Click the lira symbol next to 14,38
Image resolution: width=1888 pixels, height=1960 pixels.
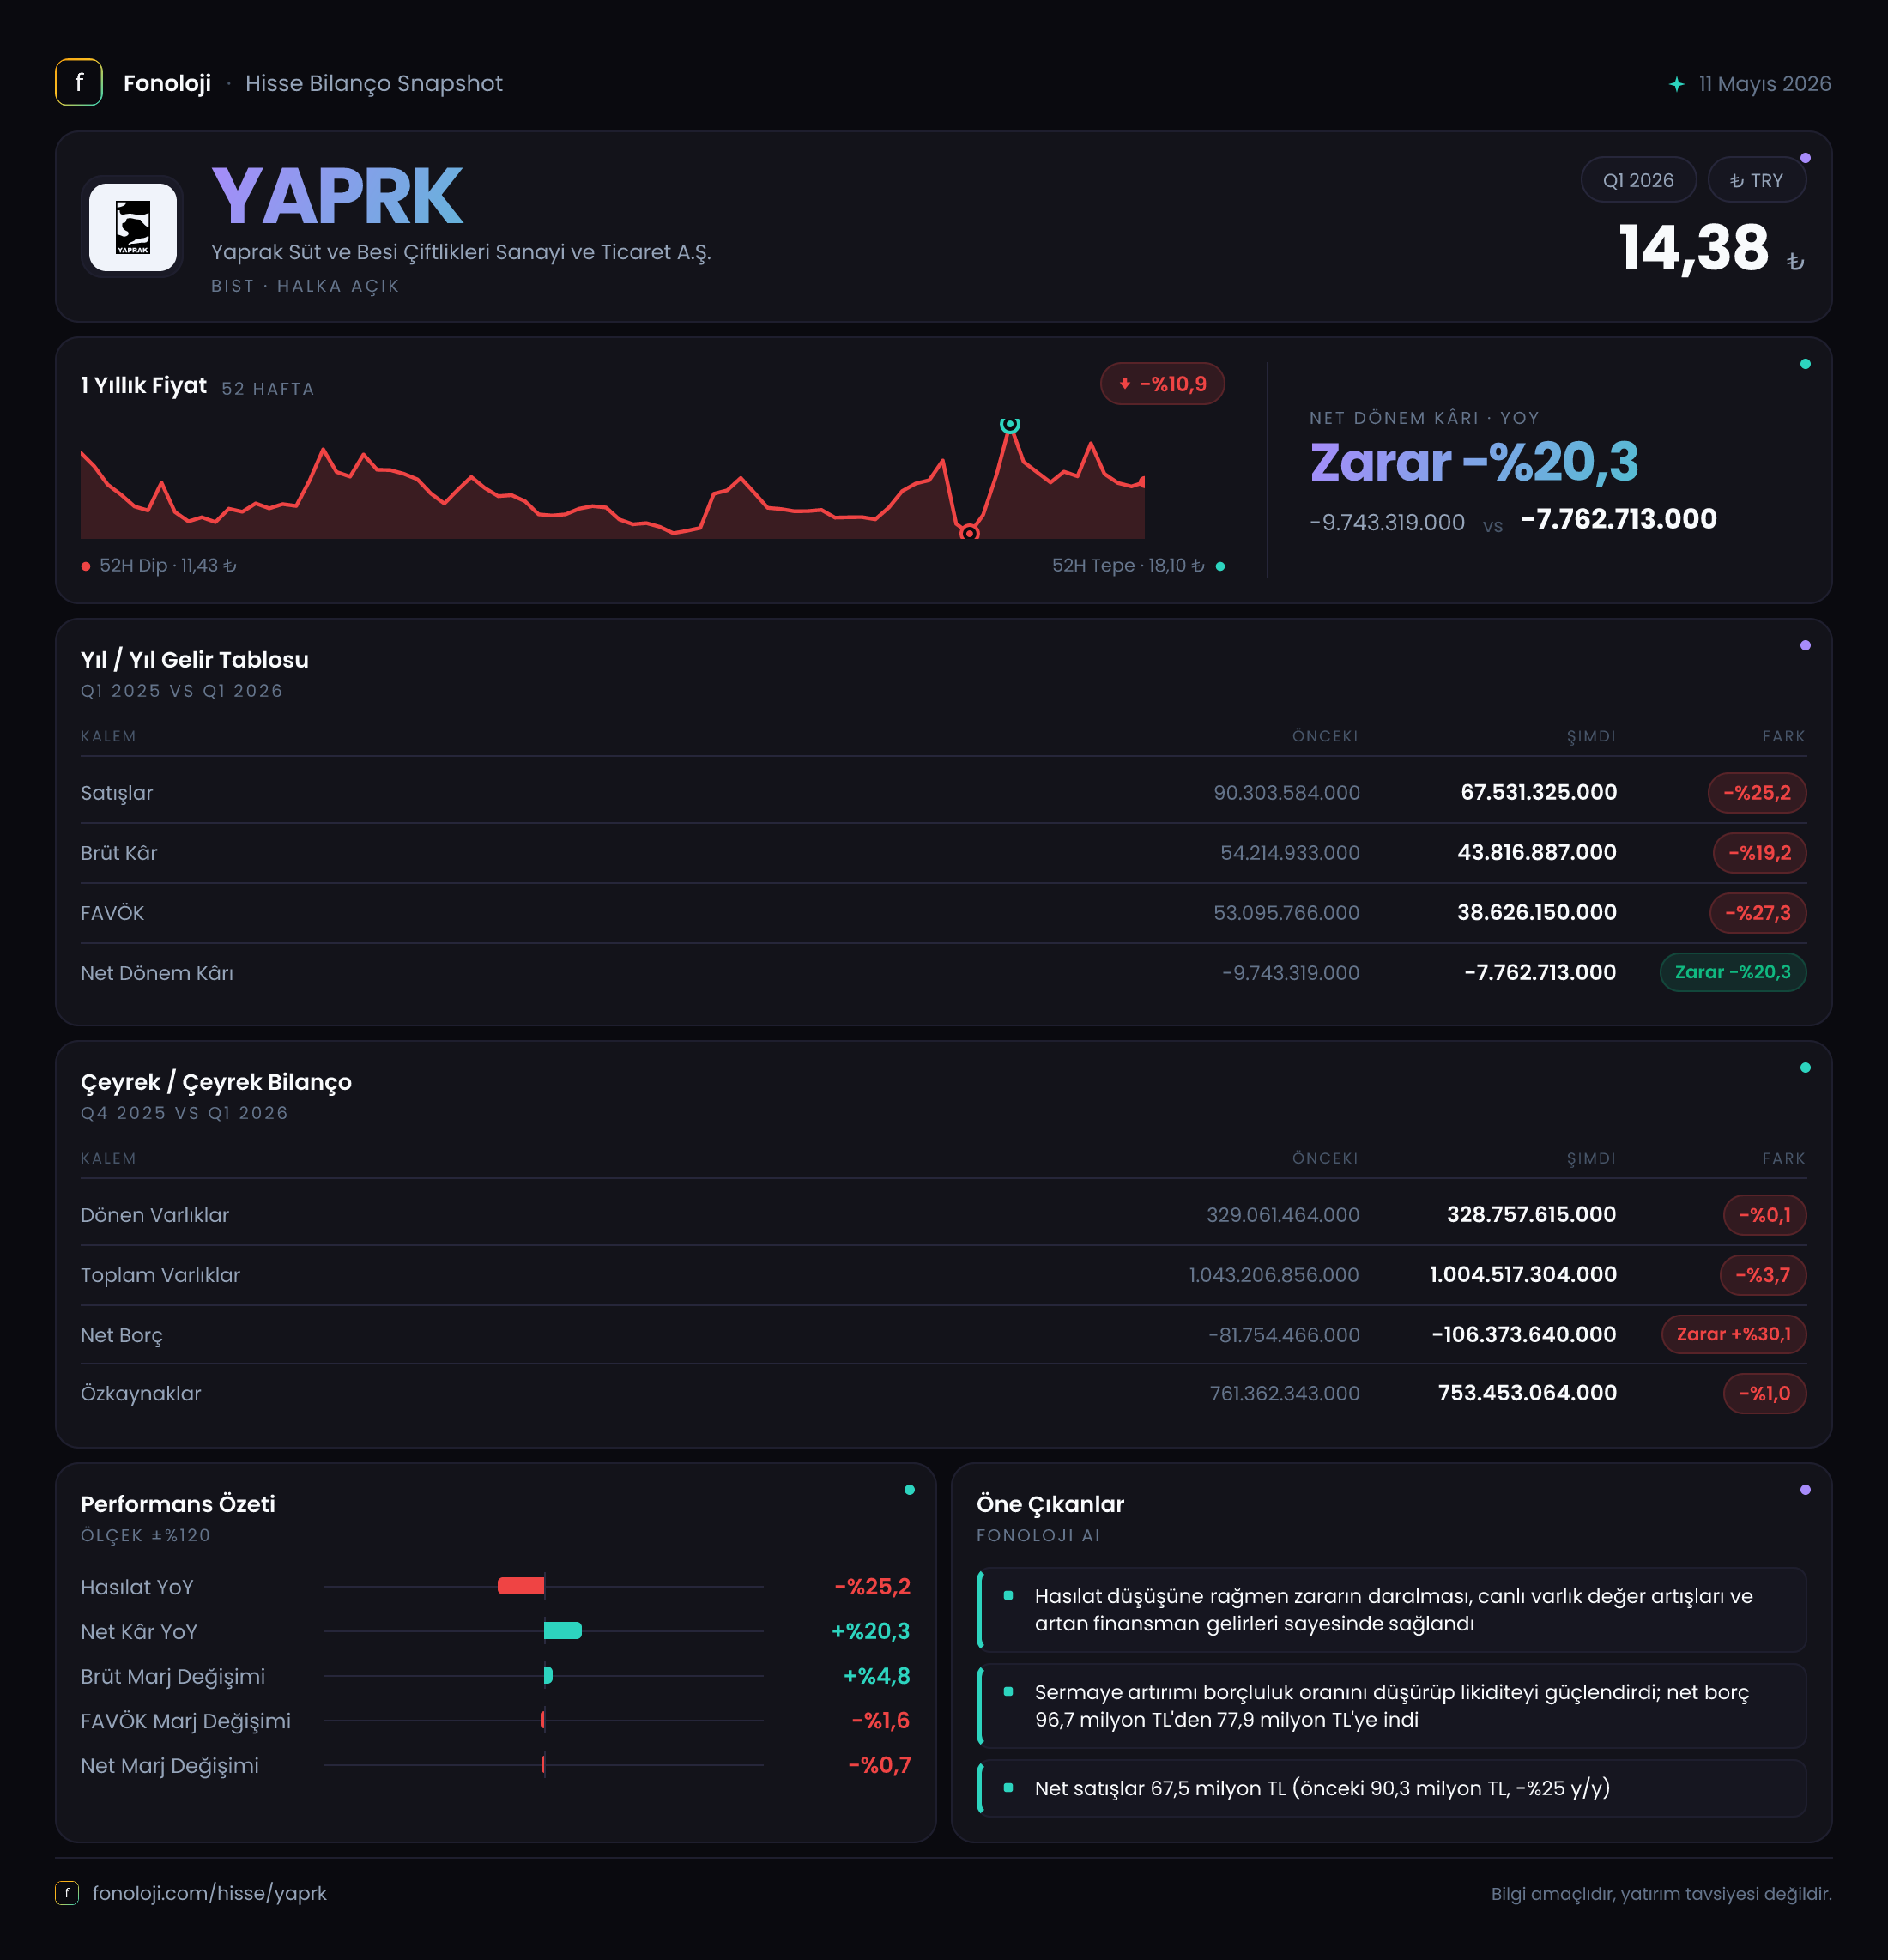[1795, 261]
